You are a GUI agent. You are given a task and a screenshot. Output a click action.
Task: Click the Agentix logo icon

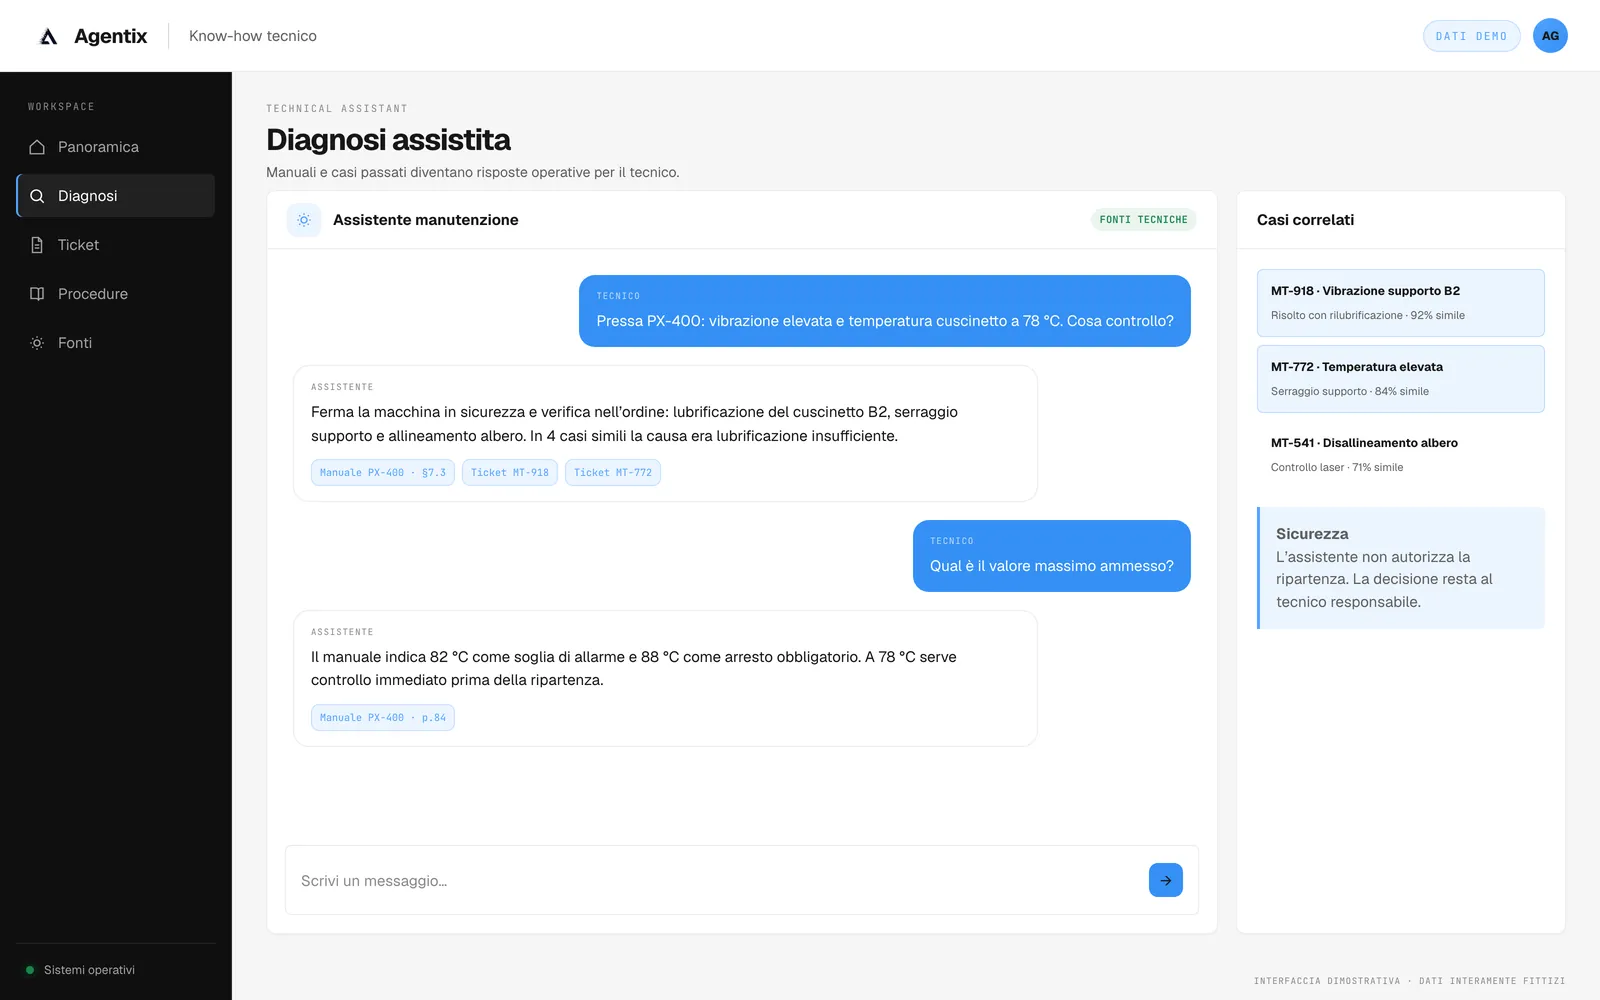tap(48, 37)
